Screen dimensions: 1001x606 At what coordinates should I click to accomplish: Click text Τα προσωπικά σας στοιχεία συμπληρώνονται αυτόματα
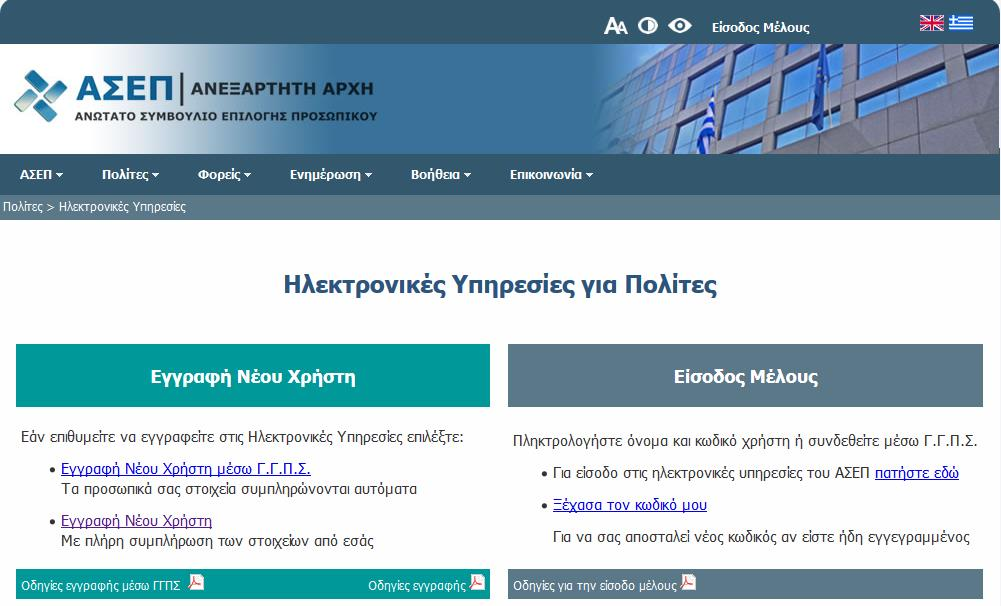point(239,489)
